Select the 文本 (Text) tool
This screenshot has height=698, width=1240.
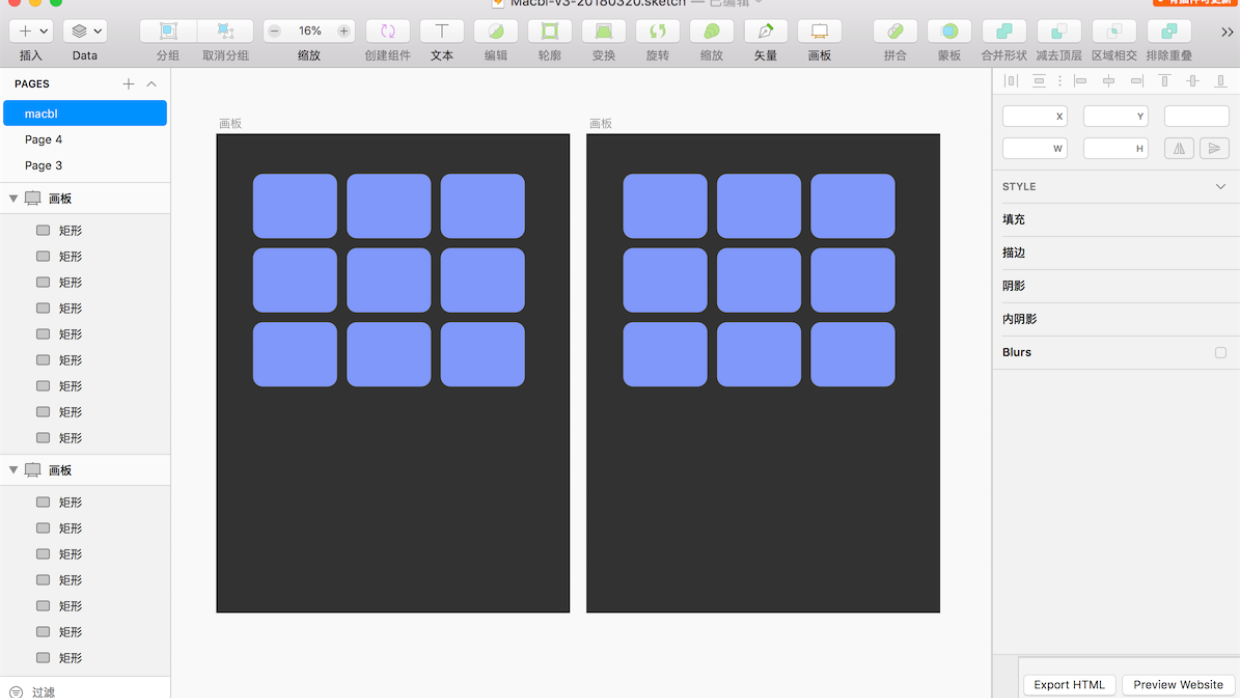(x=442, y=31)
